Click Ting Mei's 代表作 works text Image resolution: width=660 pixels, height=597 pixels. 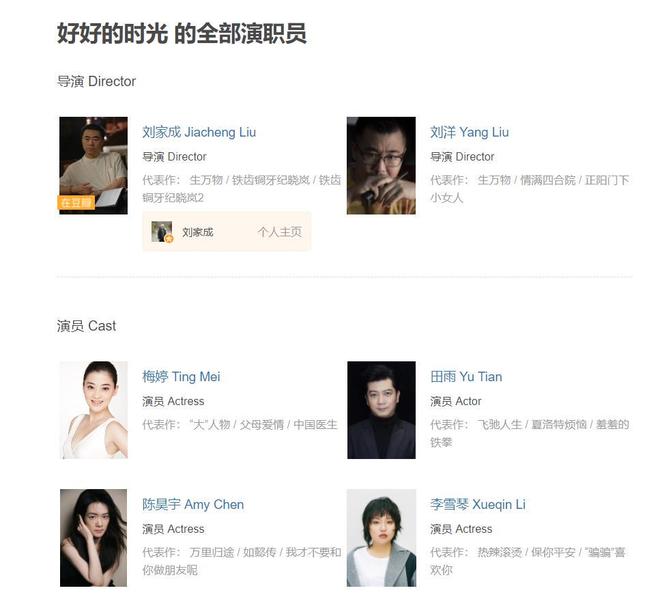point(240,424)
